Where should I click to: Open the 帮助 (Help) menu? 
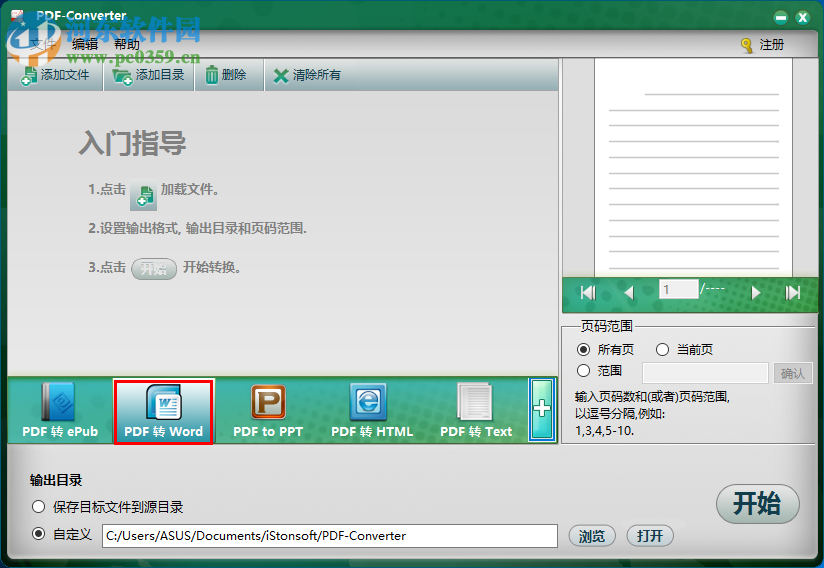tap(127, 45)
